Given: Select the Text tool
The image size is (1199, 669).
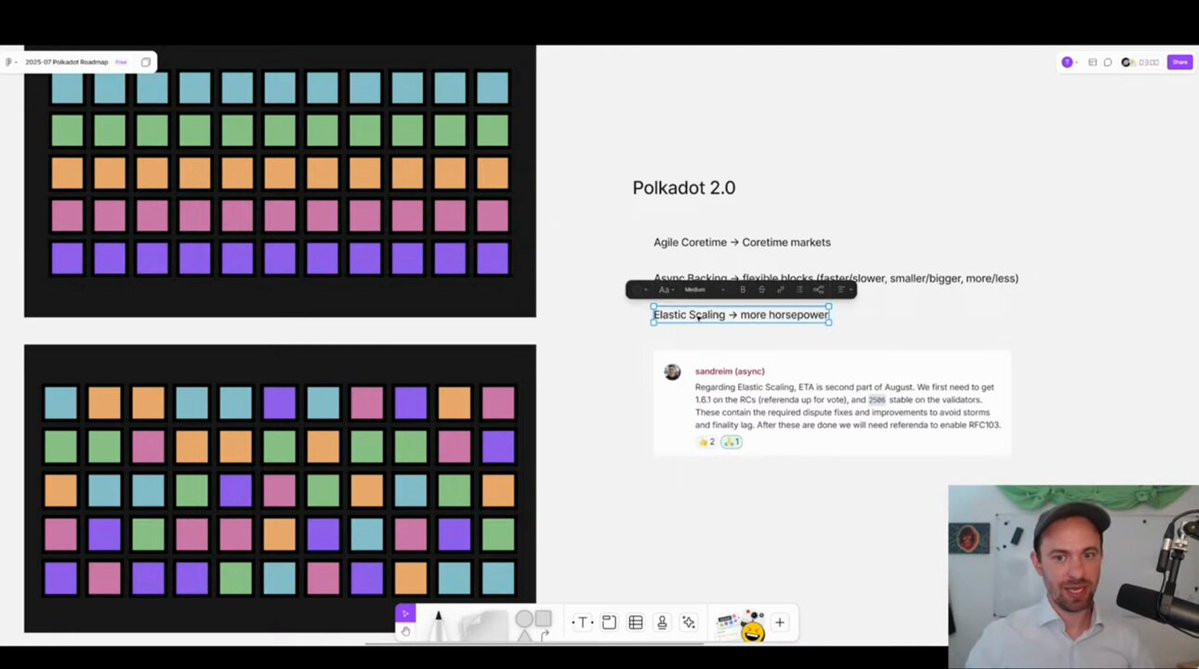Looking at the screenshot, I should [583, 622].
